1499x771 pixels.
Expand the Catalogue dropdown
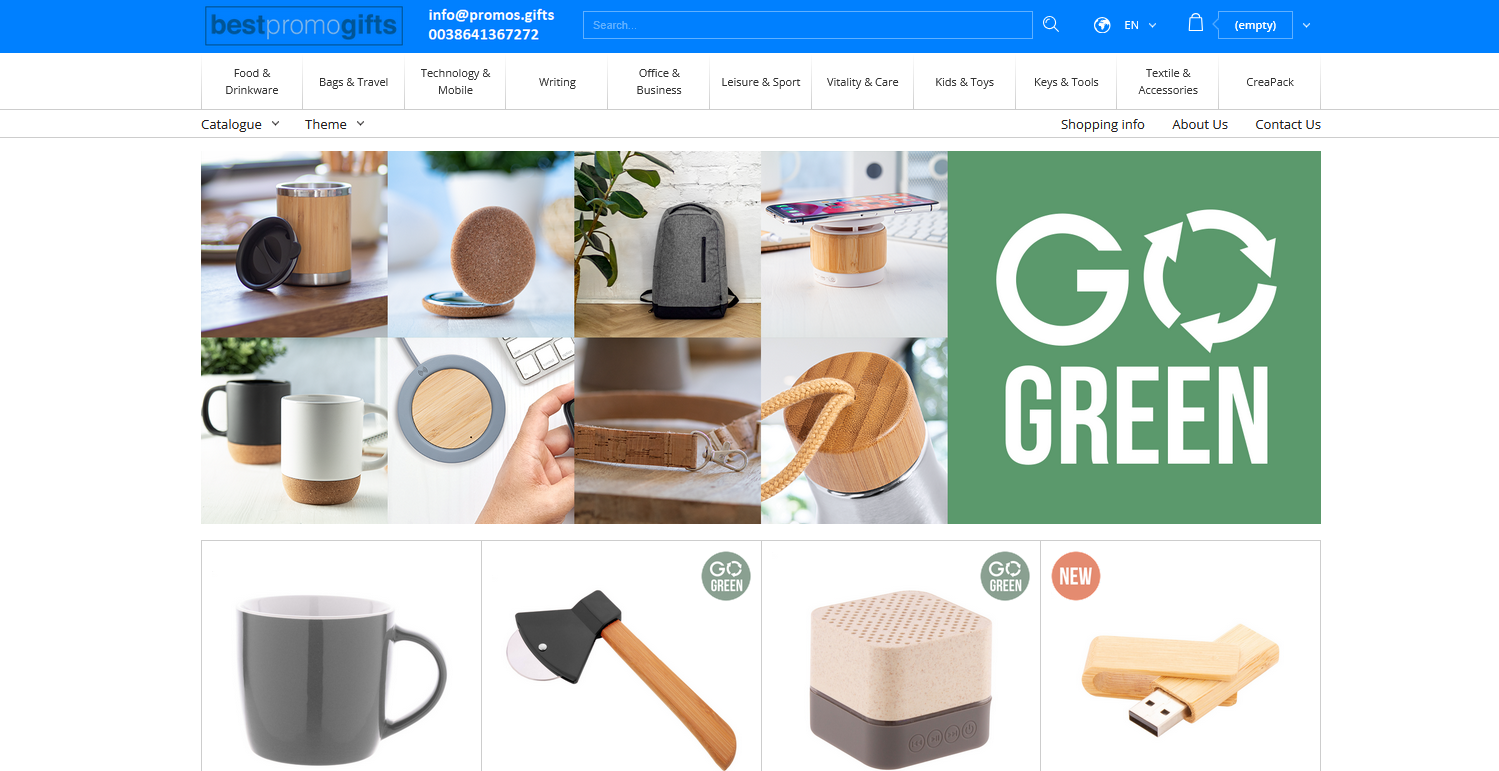click(240, 124)
